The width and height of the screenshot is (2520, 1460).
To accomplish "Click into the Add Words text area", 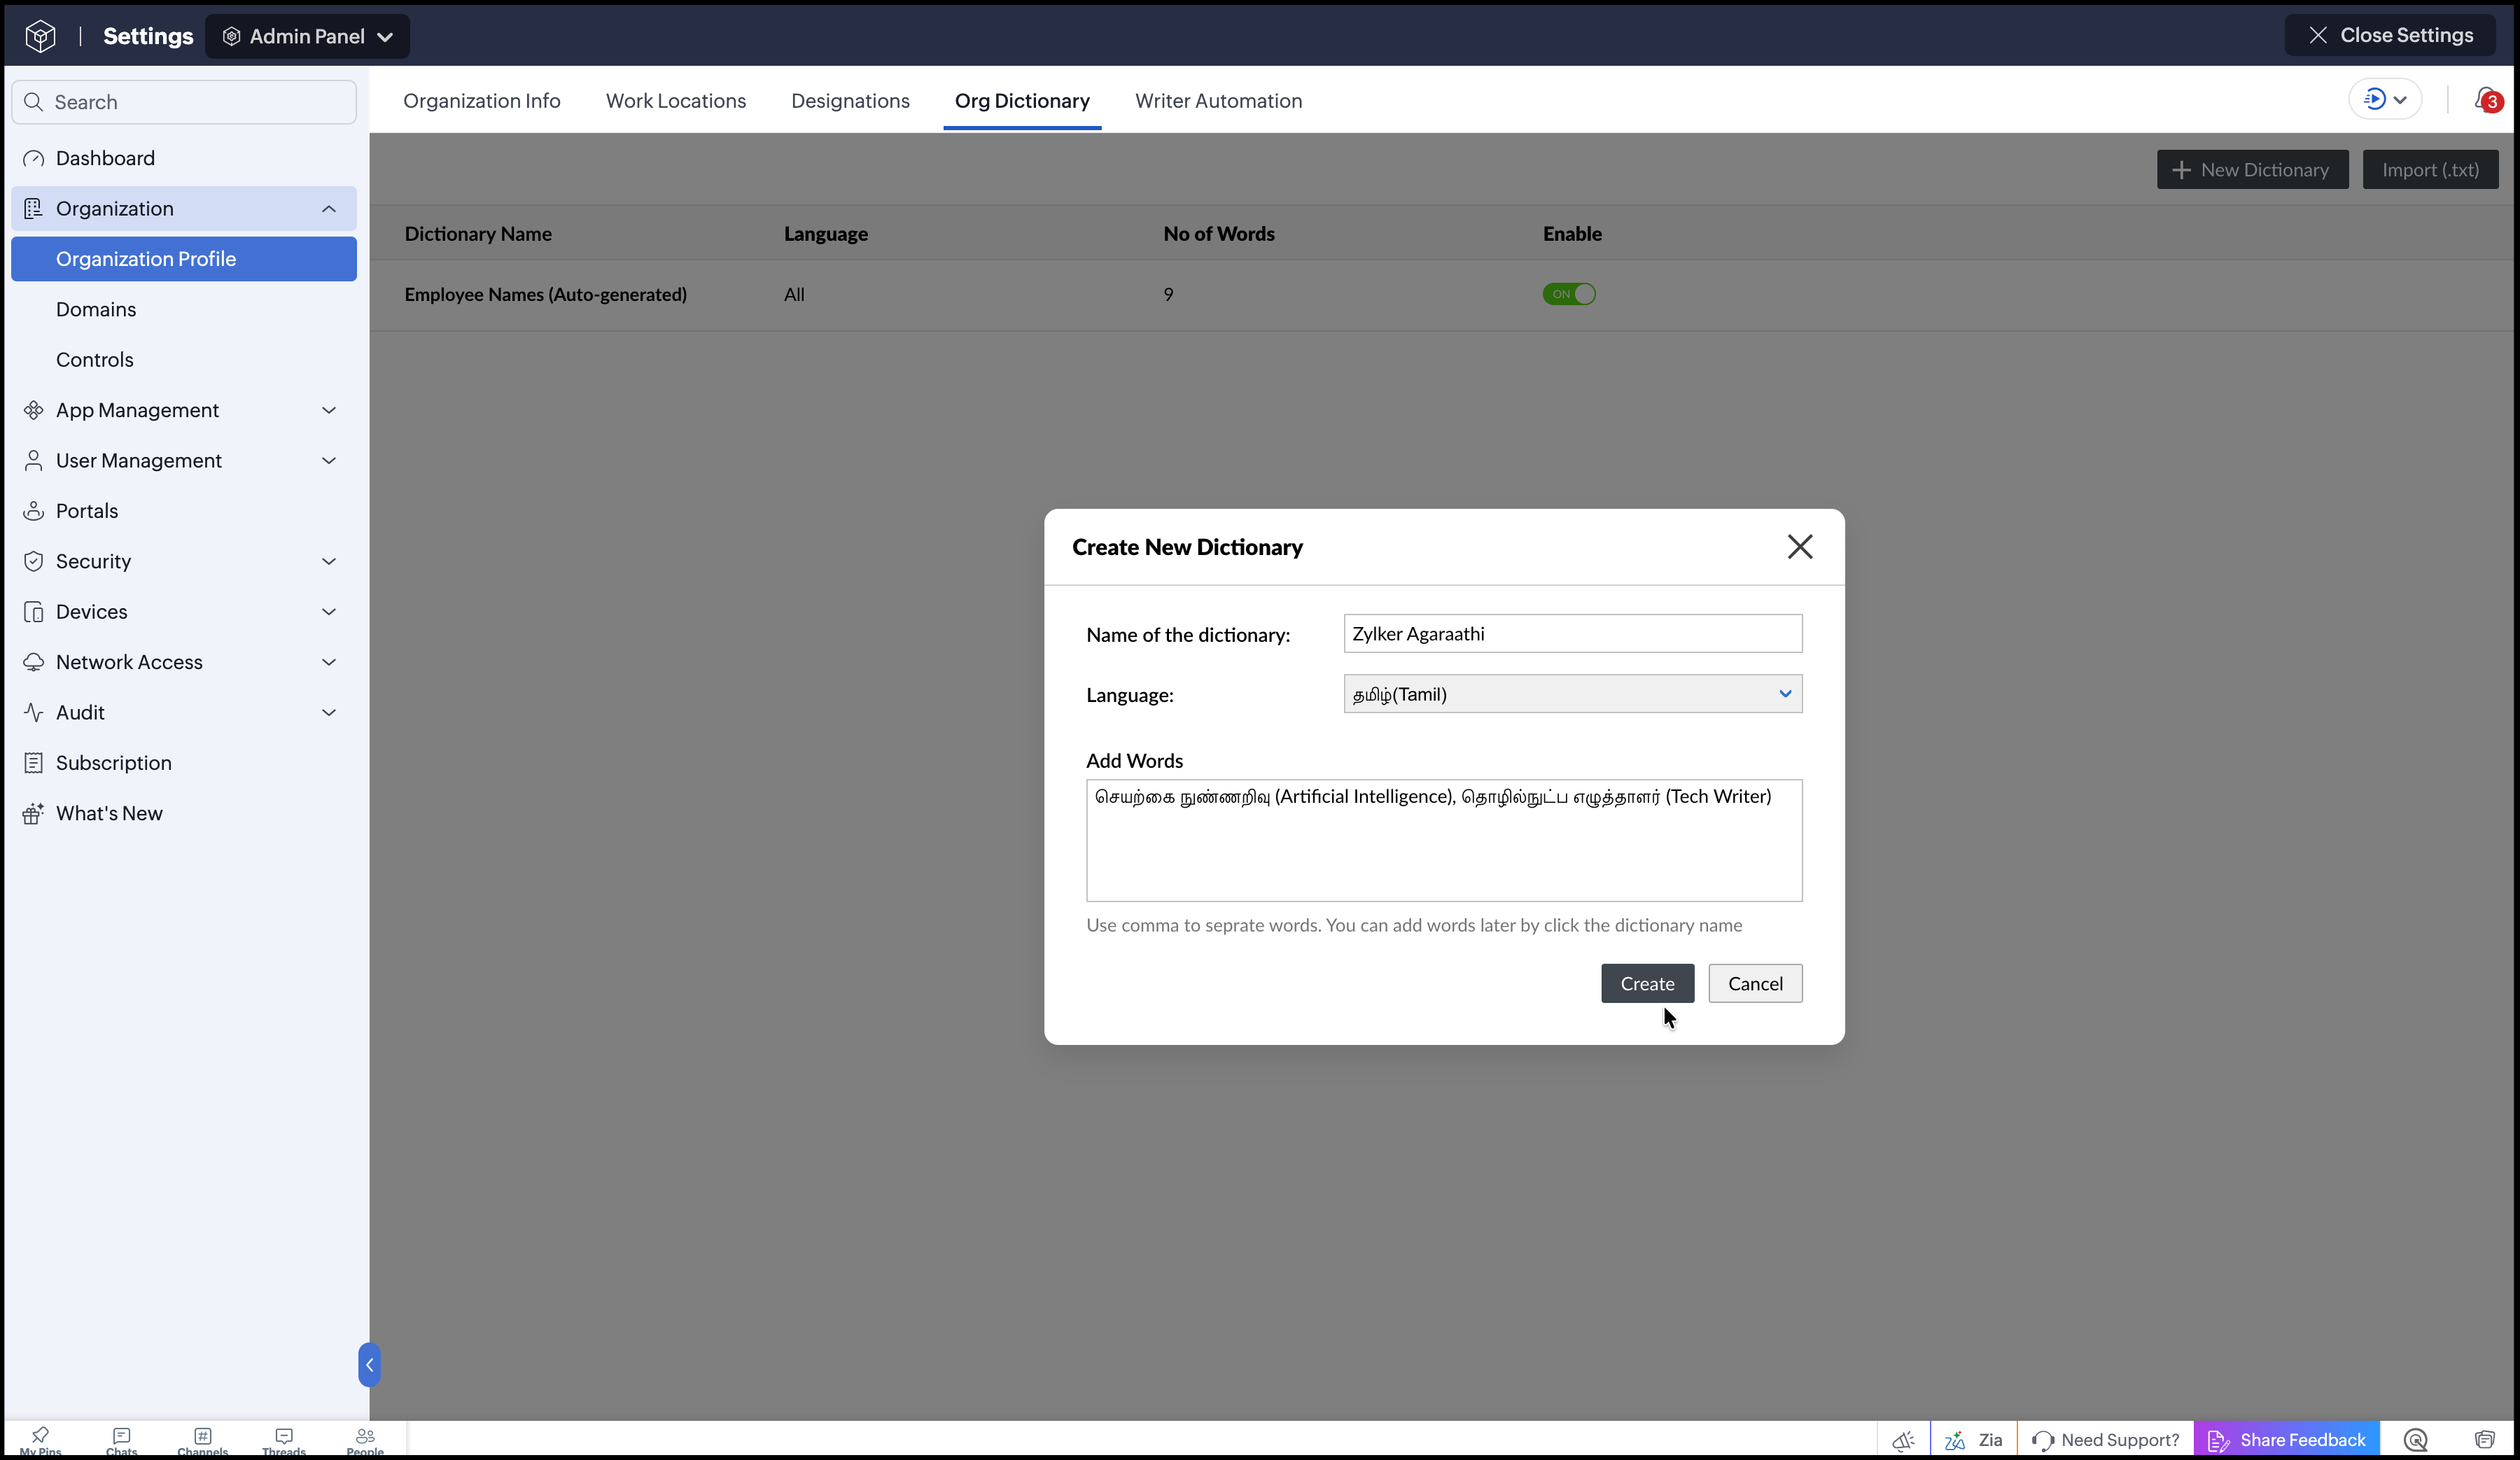I will [1444, 841].
